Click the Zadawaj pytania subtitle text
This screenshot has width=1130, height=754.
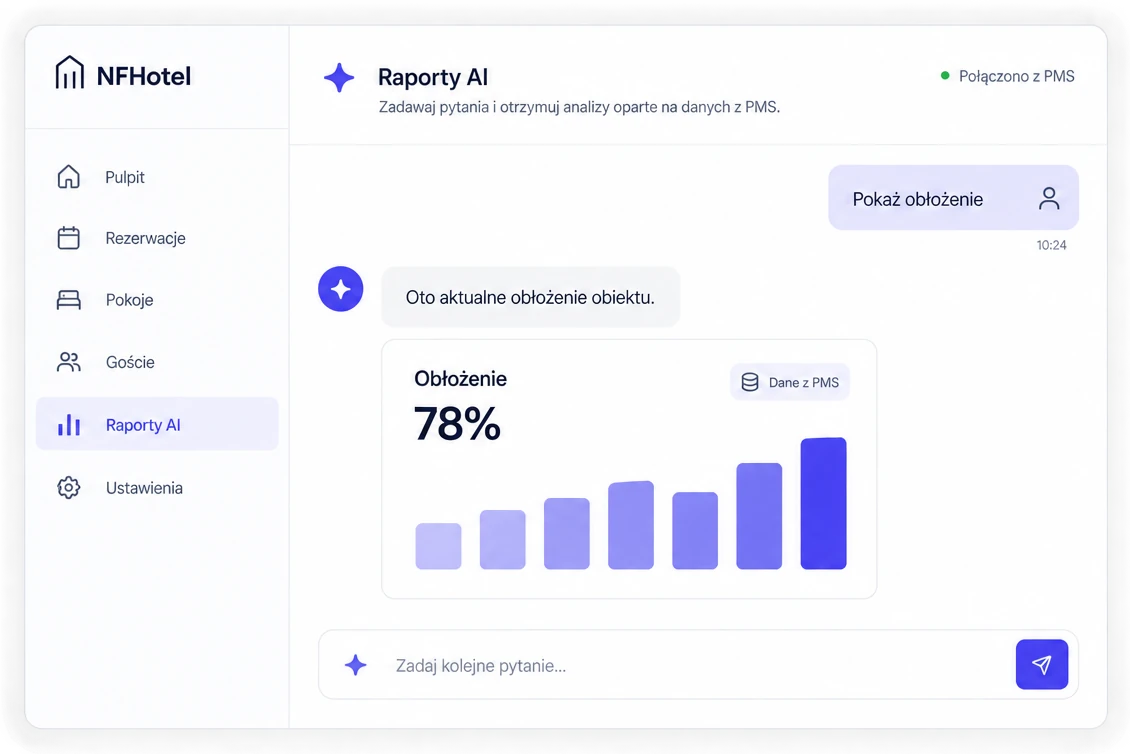click(x=579, y=107)
